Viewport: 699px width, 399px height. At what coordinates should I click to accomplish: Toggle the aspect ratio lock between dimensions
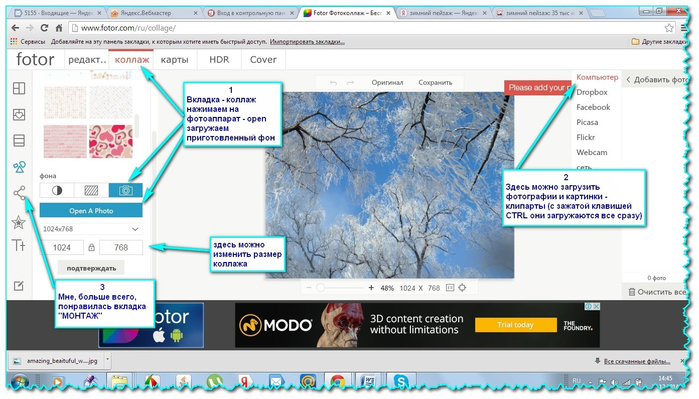tap(91, 247)
